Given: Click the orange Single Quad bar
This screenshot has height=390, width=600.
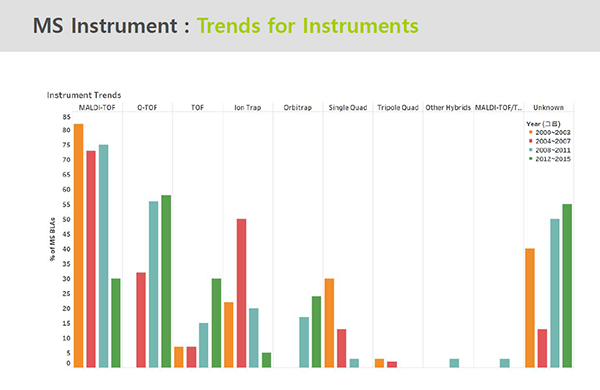Looking at the screenshot, I should [329, 323].
